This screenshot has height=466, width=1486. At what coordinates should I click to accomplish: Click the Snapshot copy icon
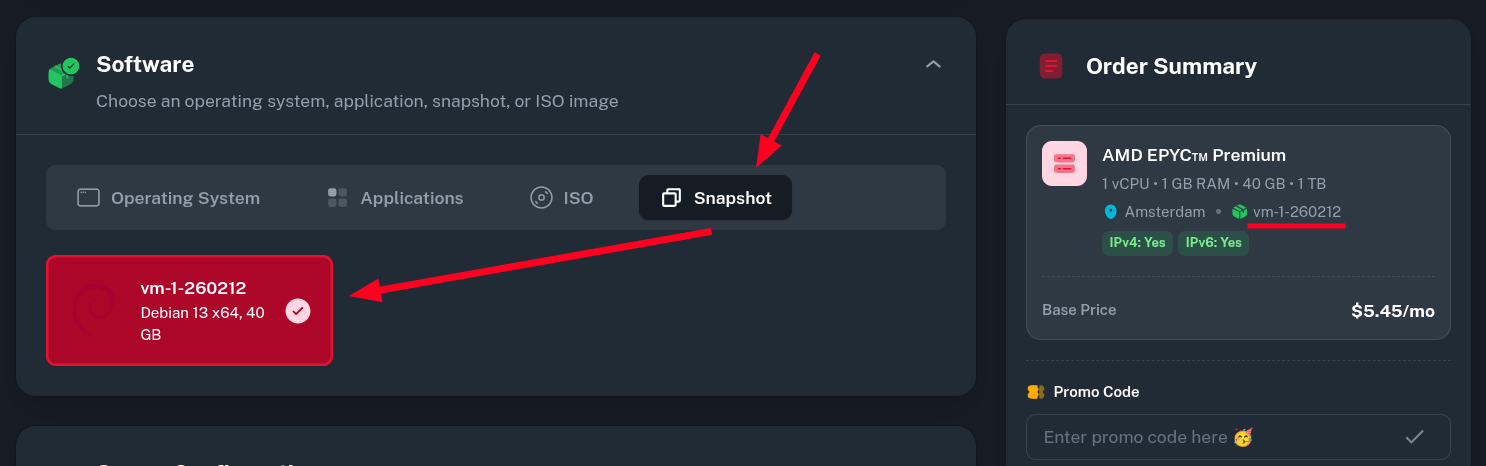pos(671,198)
